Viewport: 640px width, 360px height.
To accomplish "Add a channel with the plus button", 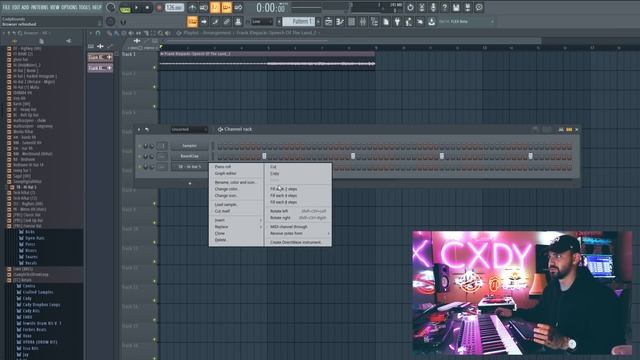I will (x=190, y=183).
